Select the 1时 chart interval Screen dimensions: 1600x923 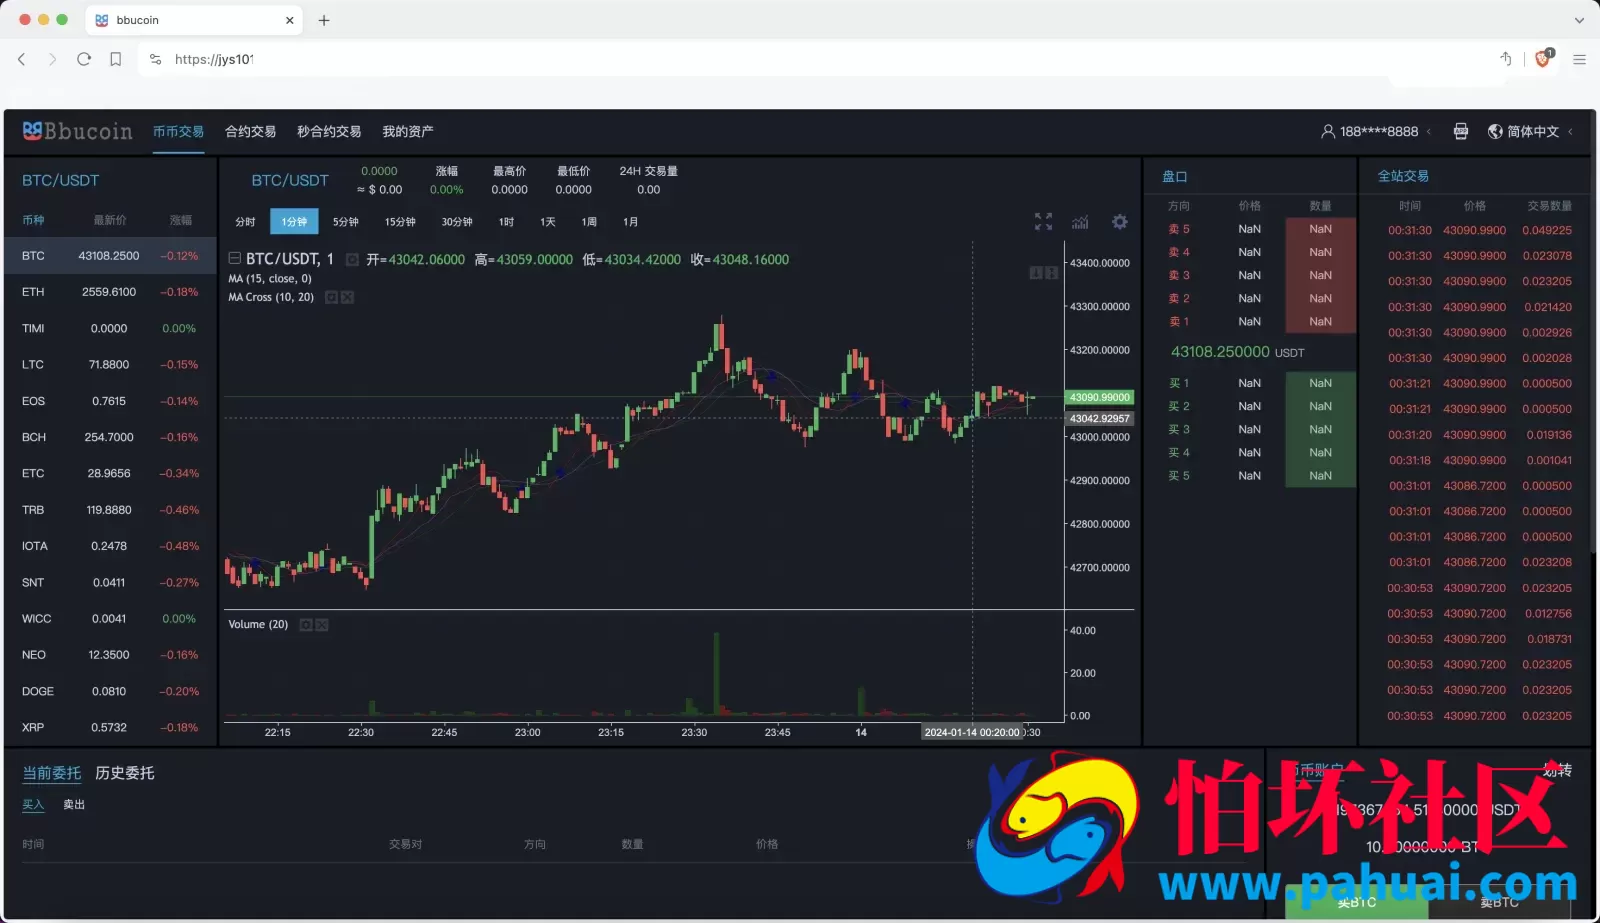pos(506,222)
